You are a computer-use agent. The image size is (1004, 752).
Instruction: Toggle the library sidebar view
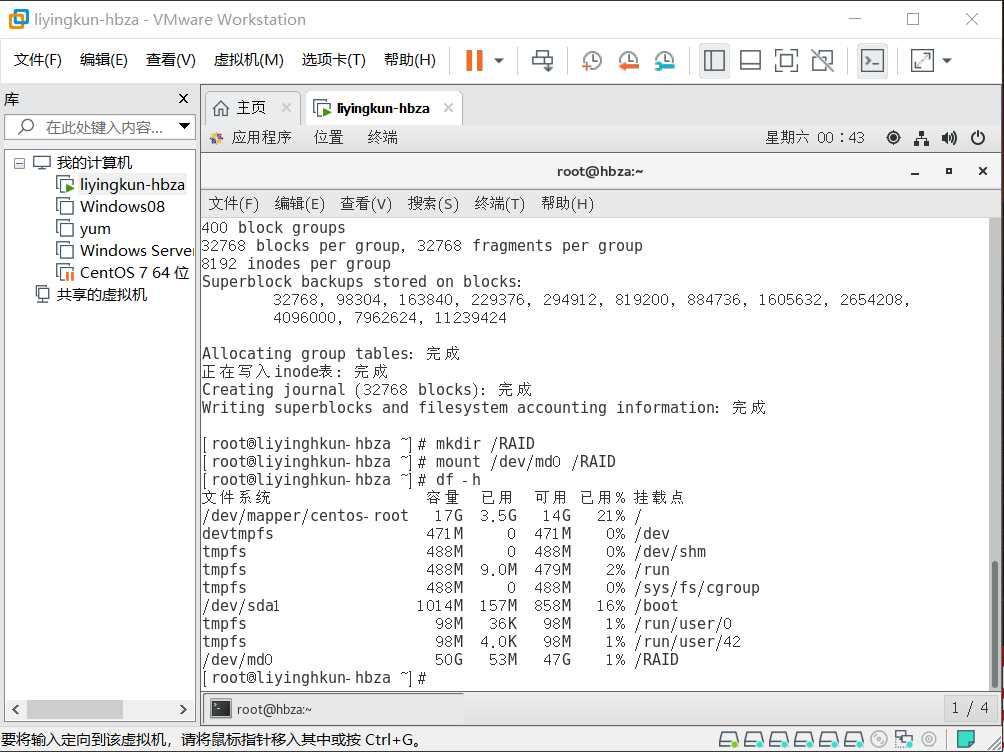pos(714,61)
